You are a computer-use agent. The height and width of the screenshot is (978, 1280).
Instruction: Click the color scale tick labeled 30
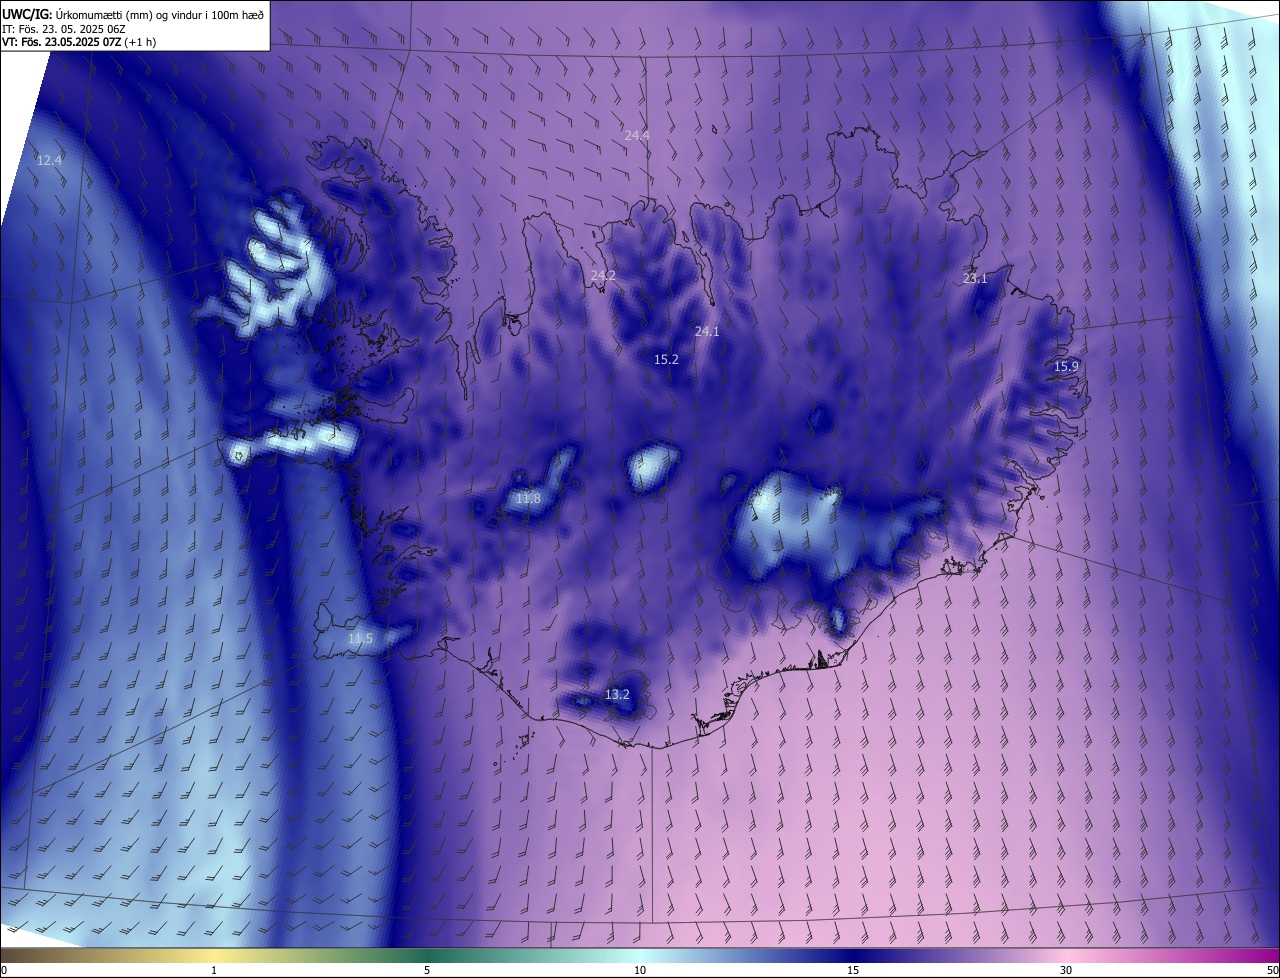click(1066, 970)
